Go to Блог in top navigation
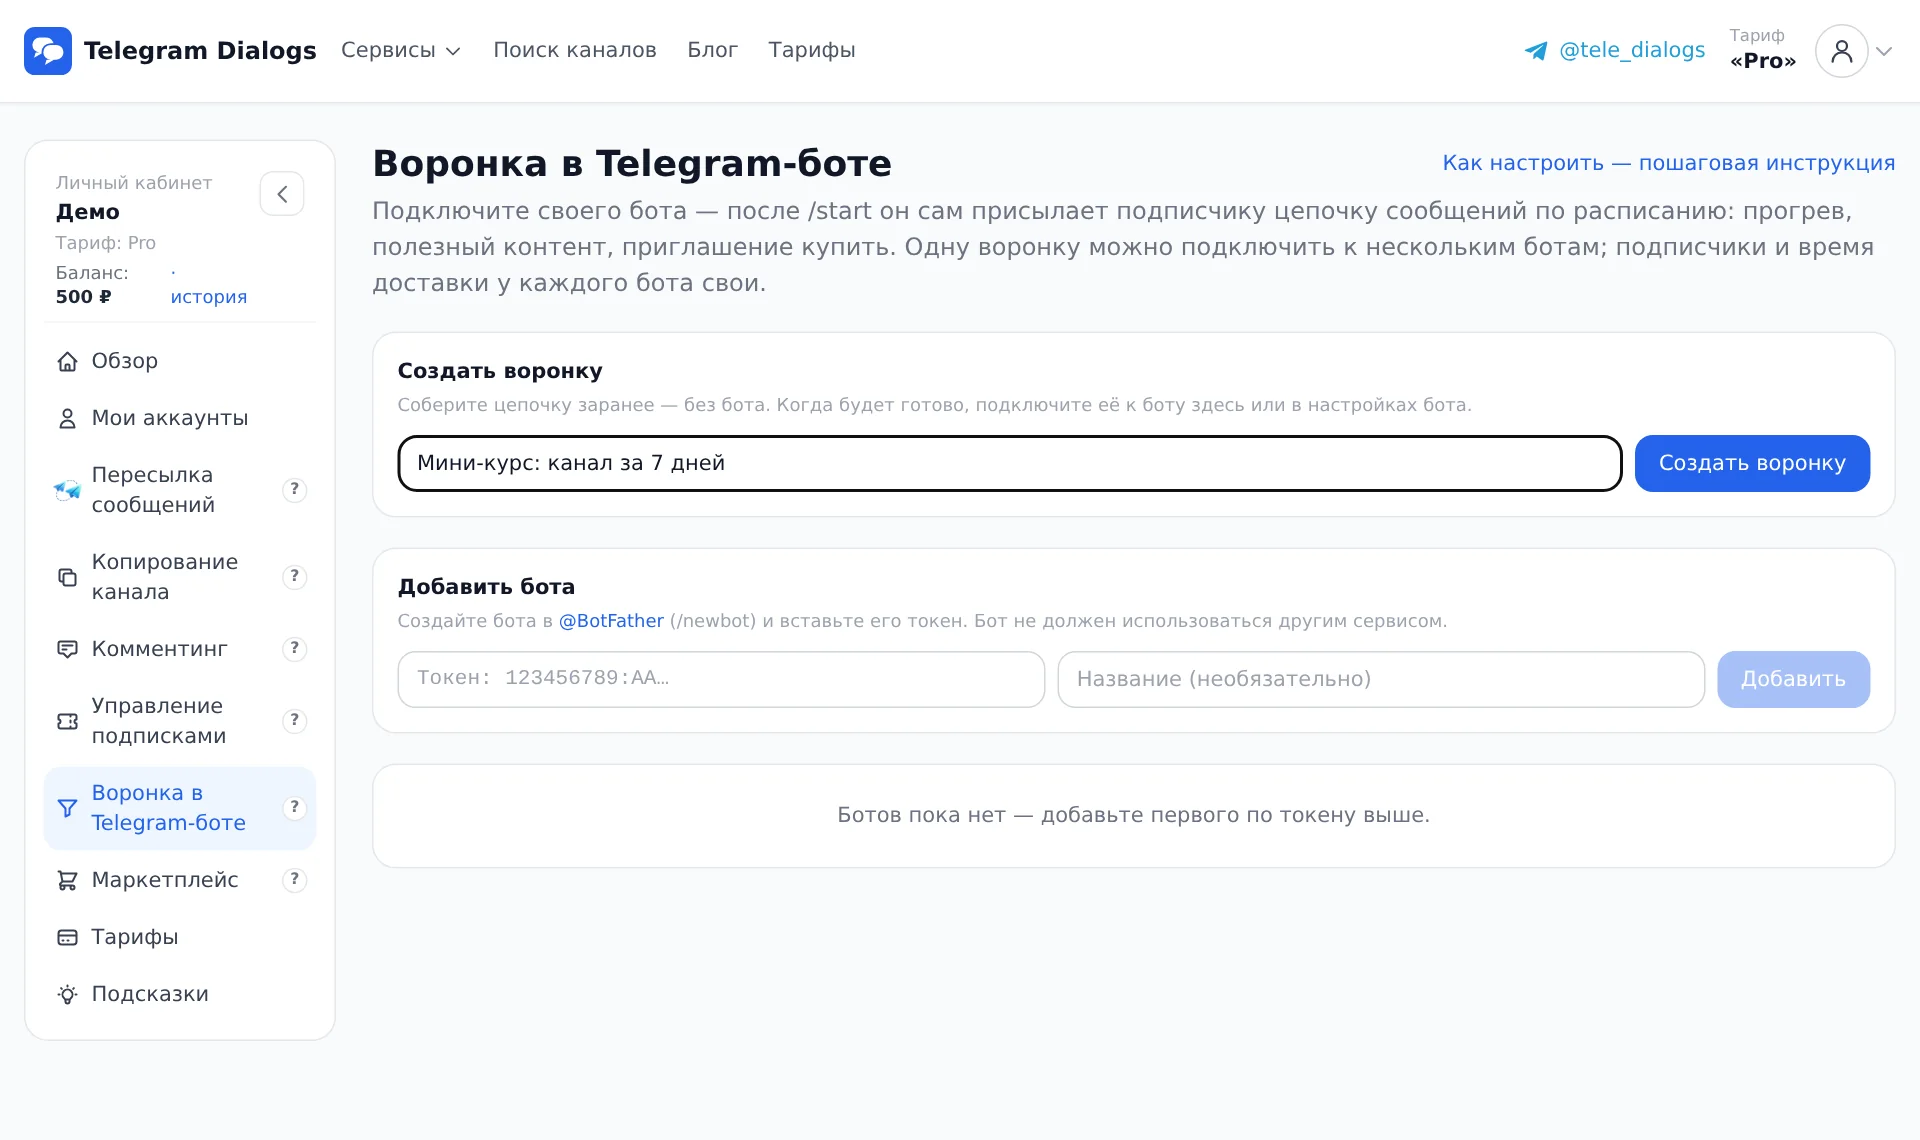 click(712, 51)
